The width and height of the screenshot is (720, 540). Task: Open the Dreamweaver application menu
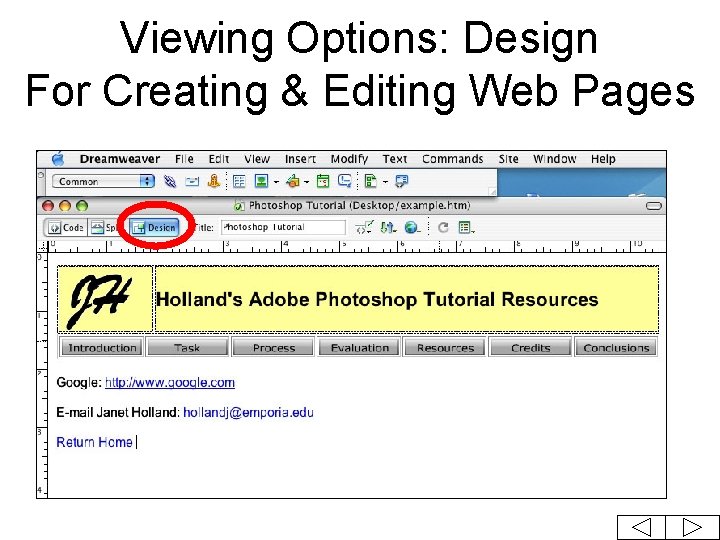[x=120, y=159]
